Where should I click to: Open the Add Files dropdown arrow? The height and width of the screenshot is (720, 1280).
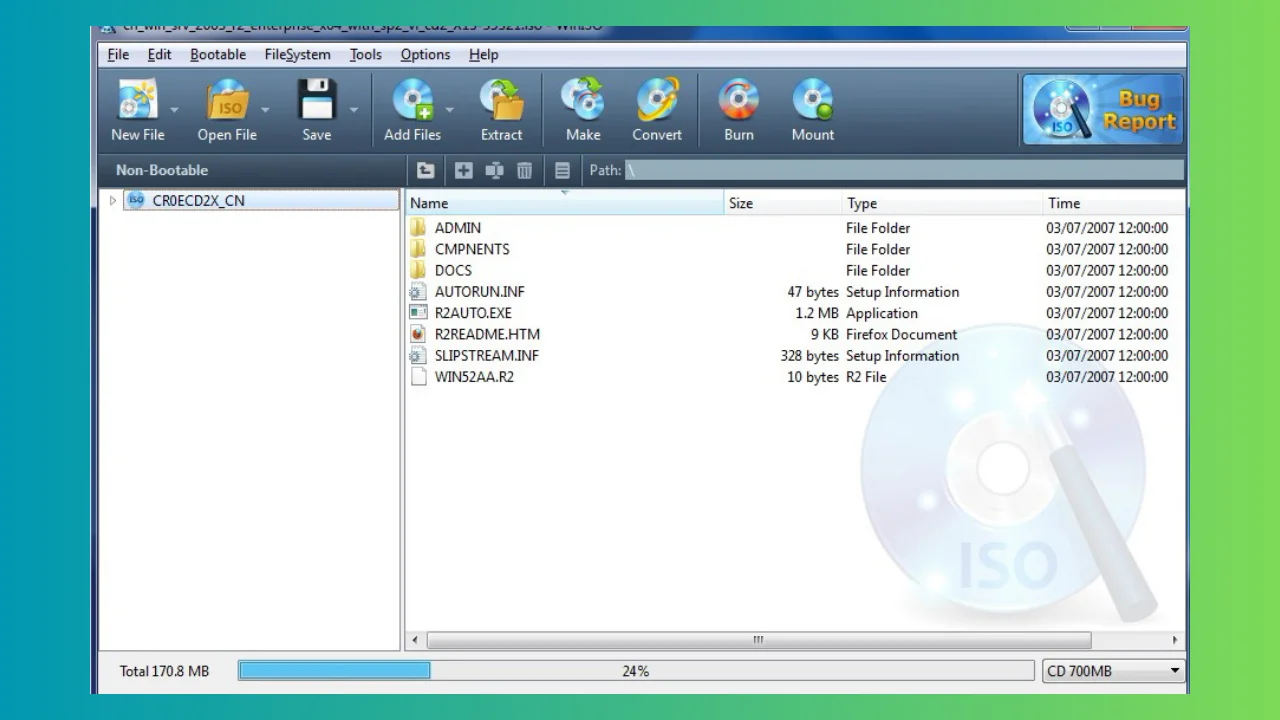tap(449, 109)
